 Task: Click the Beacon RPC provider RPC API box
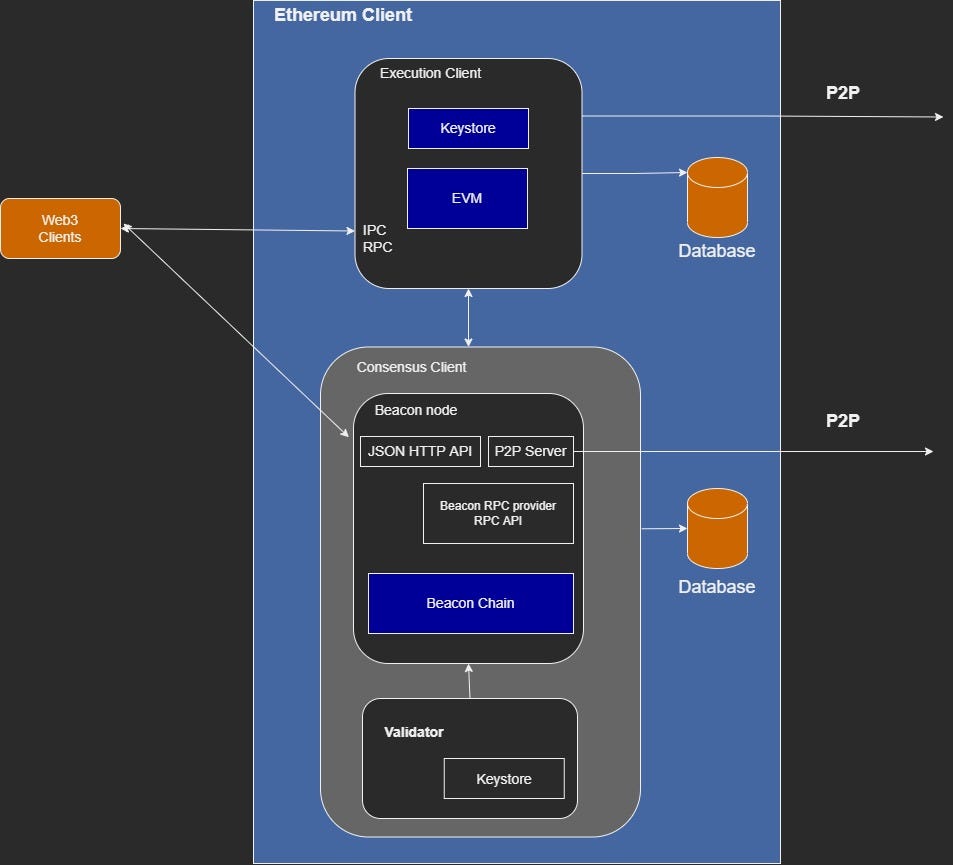(x=498, y=513)
